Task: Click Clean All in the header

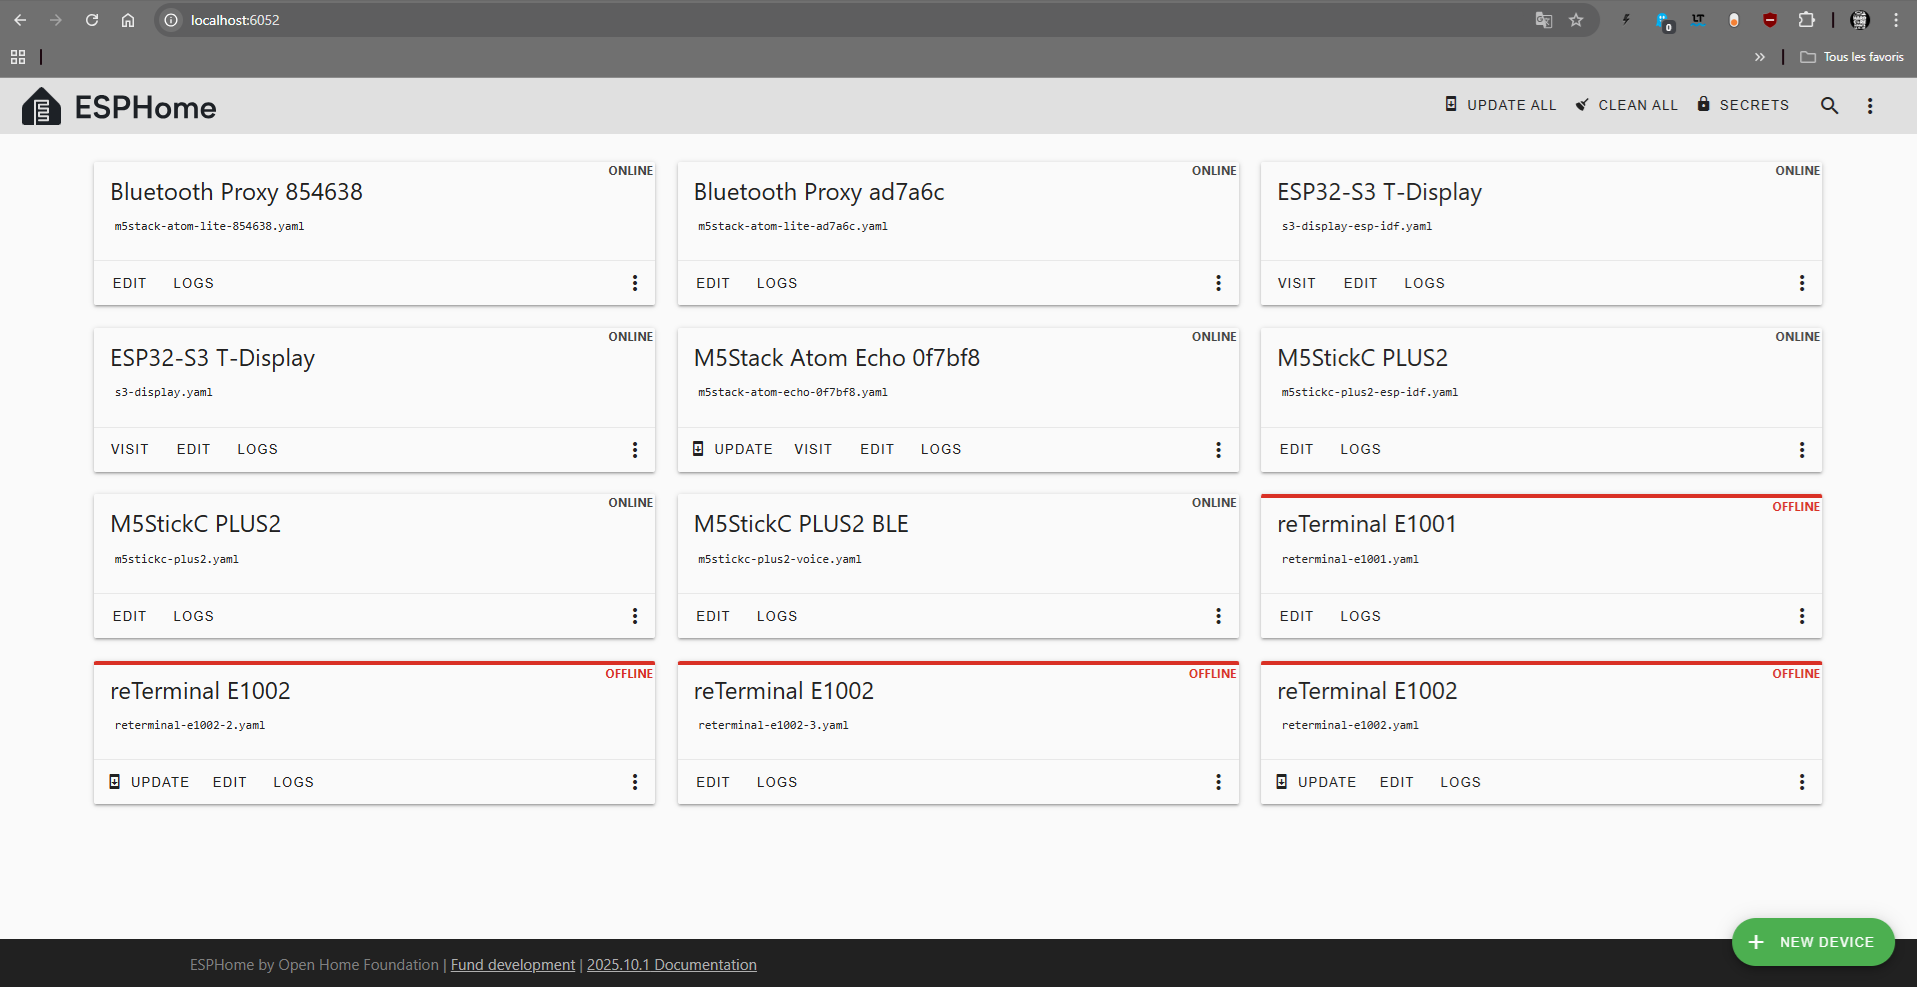Action: pyautogui.click(x=1626, y=105)
